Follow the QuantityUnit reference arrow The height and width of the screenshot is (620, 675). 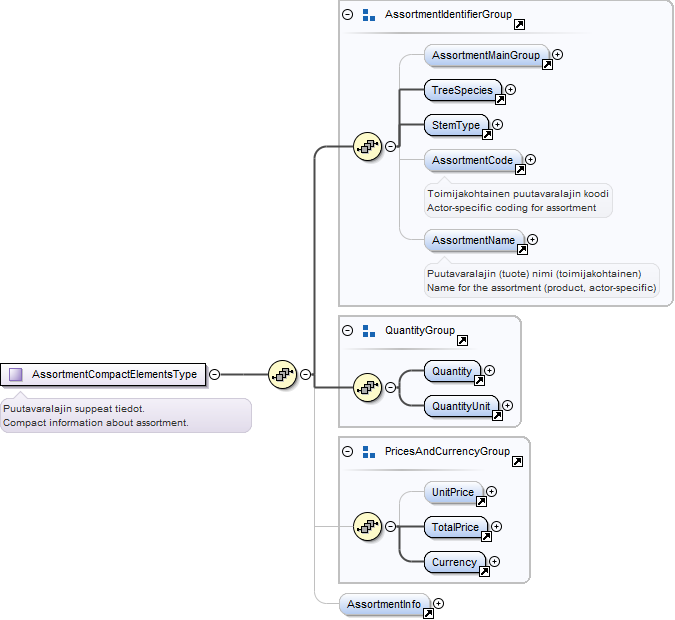tap(497, 415)
